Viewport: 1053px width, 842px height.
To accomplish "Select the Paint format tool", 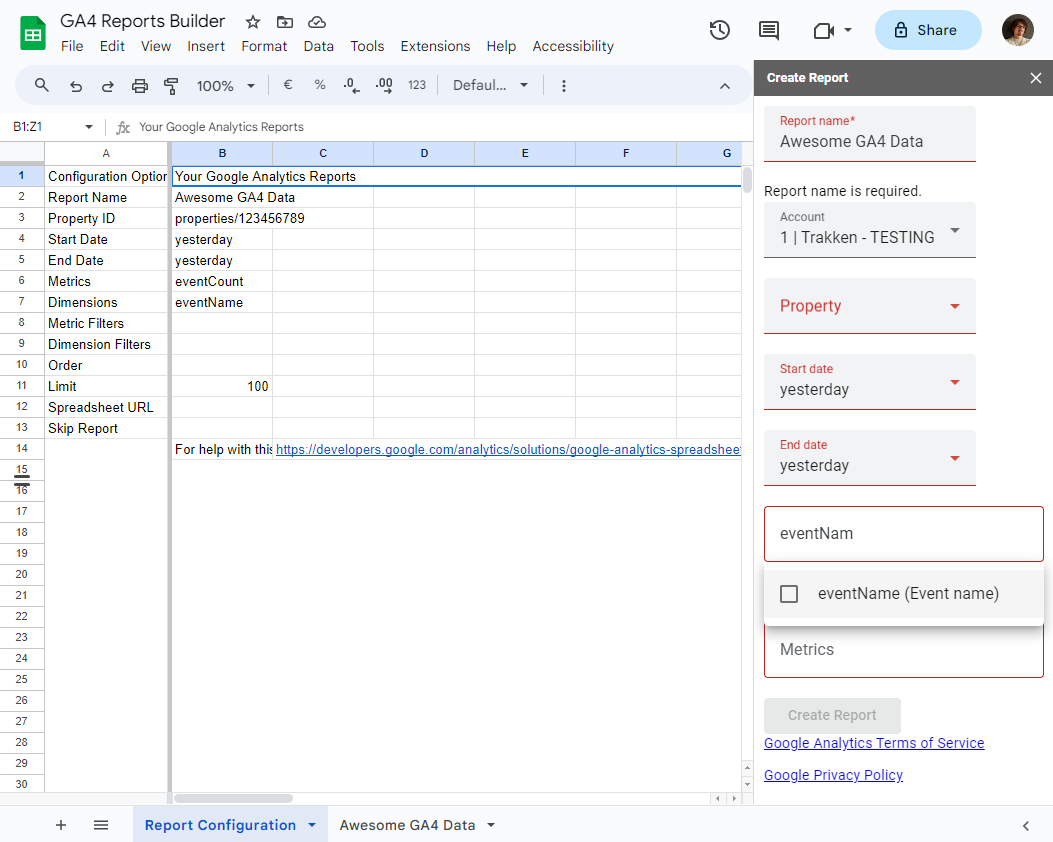I will coord(171,86).
